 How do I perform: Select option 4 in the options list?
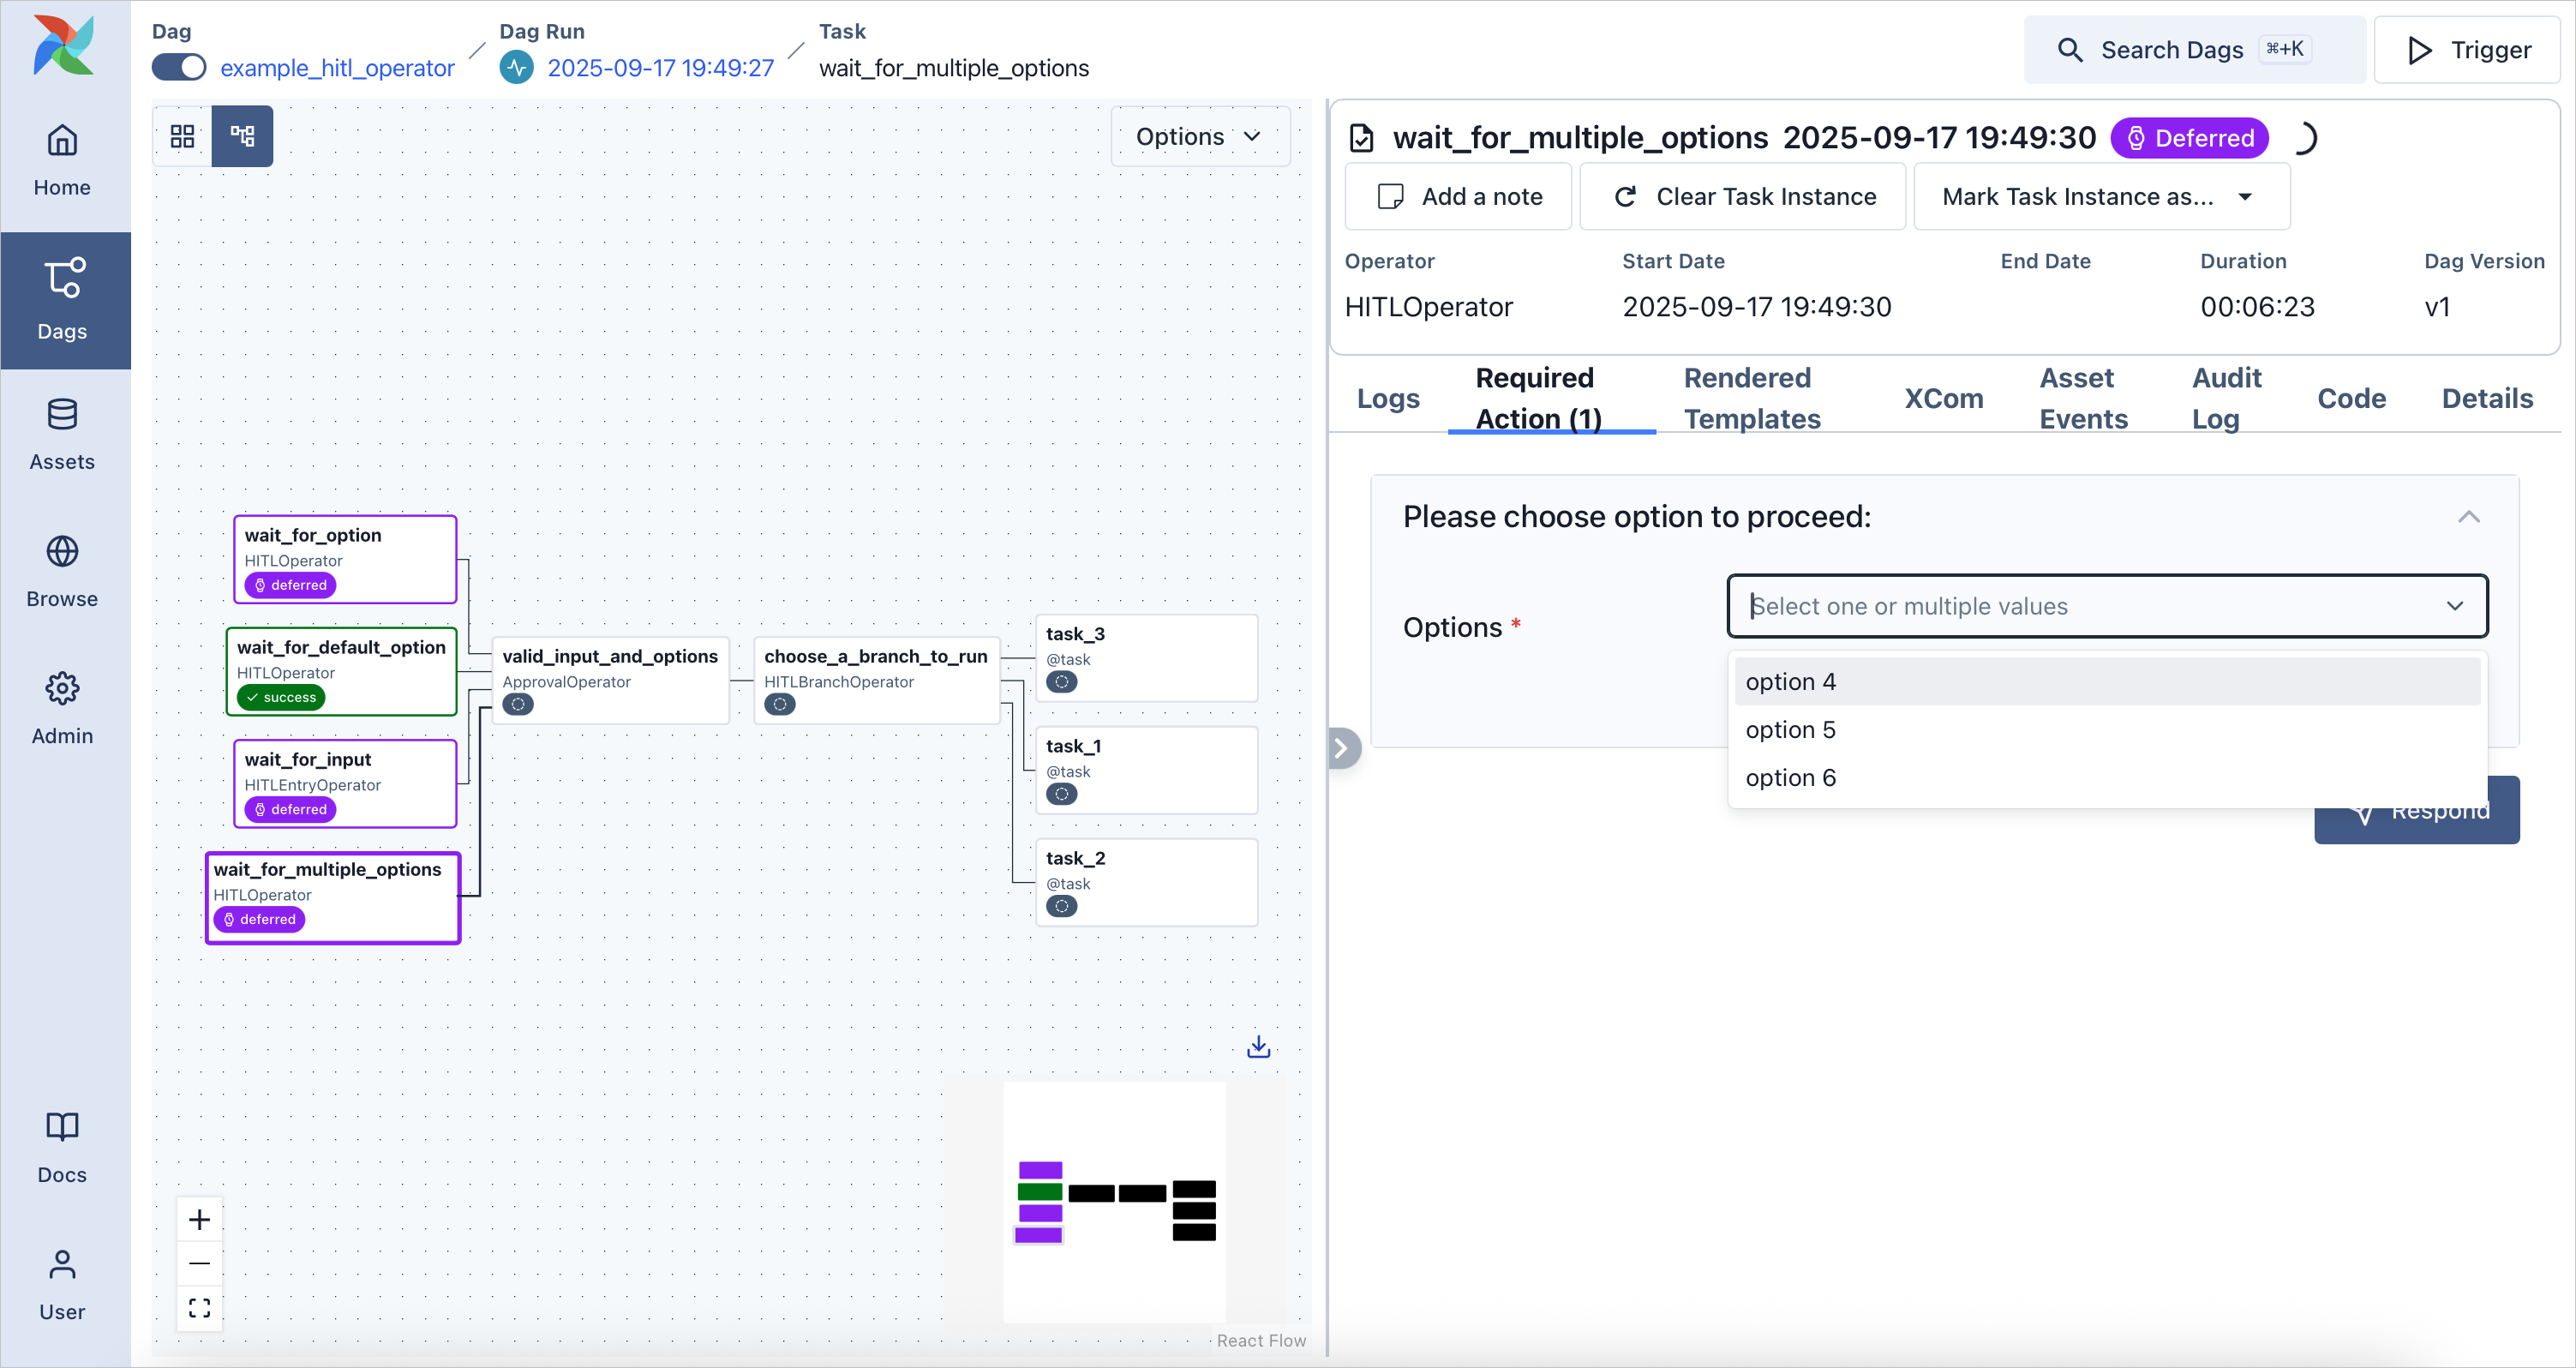1791,681
